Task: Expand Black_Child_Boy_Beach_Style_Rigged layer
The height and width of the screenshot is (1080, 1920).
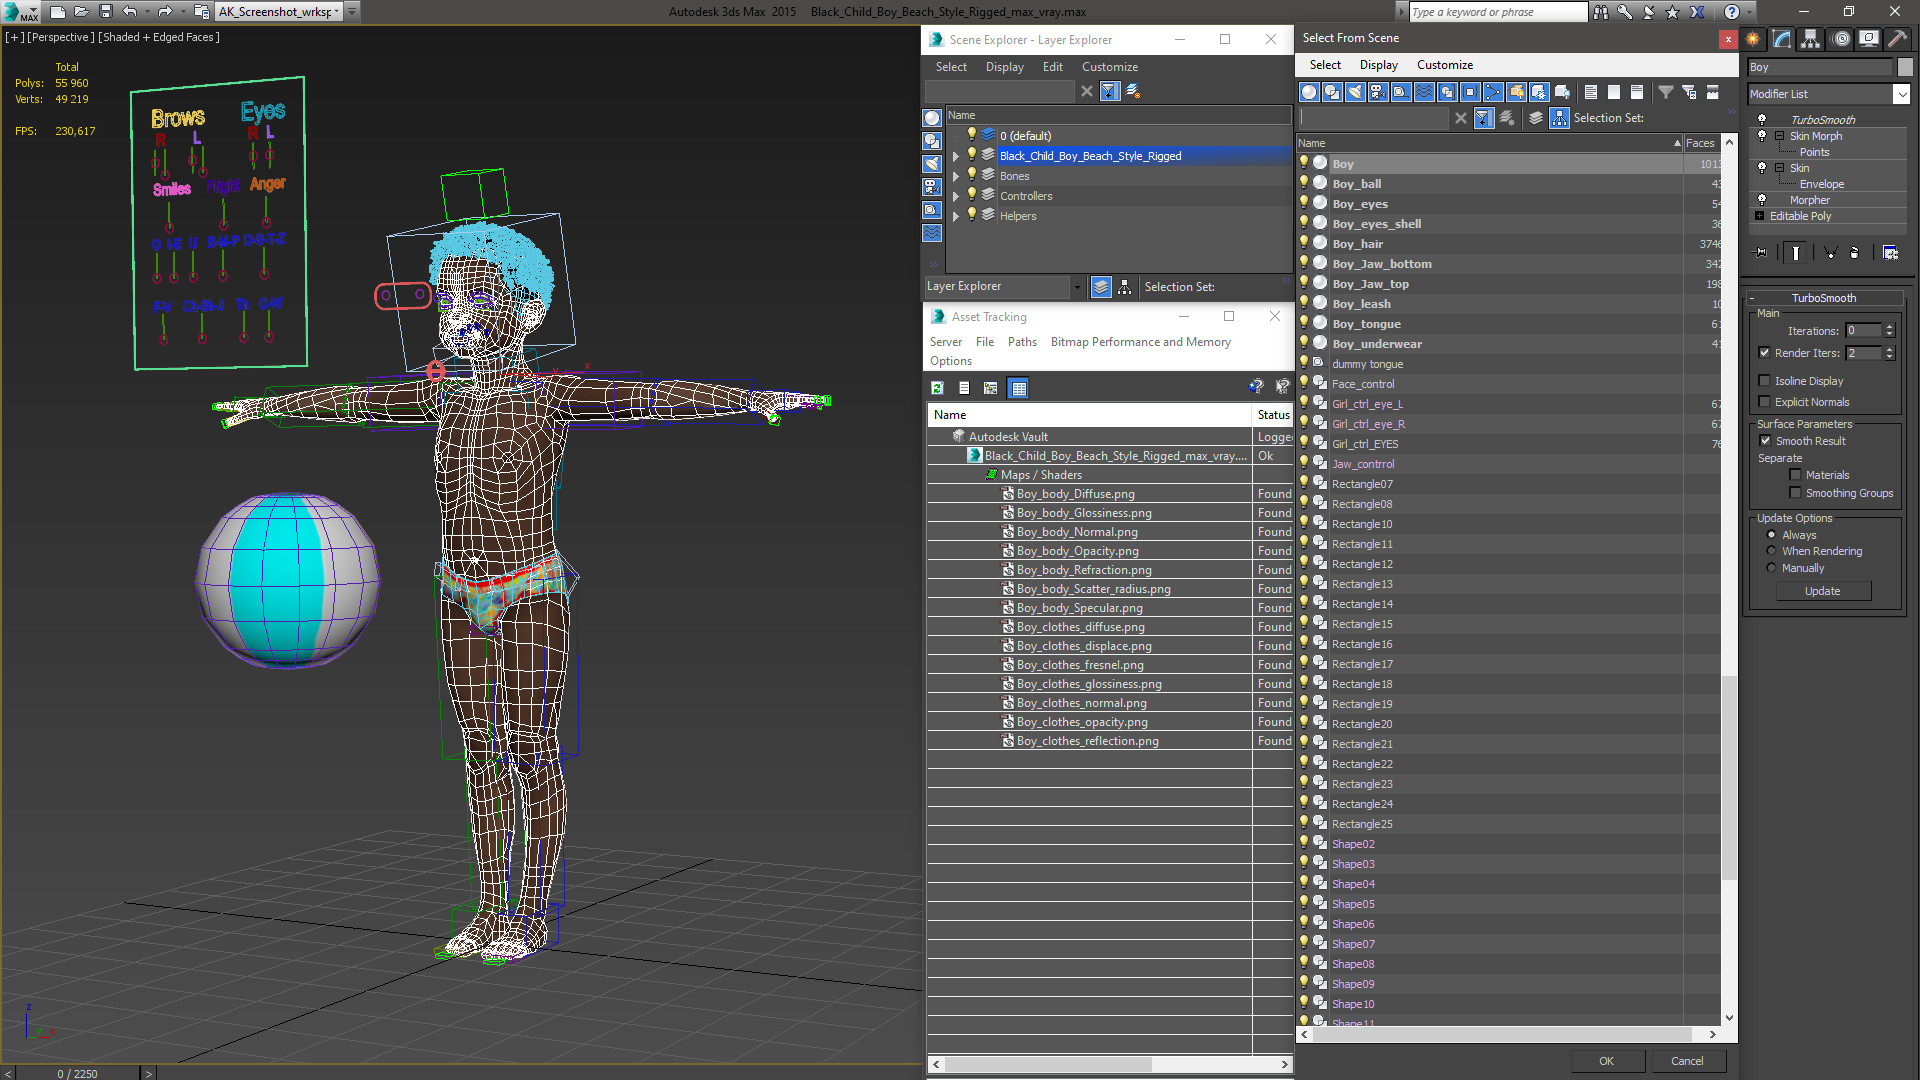Action: click(956, 156)
